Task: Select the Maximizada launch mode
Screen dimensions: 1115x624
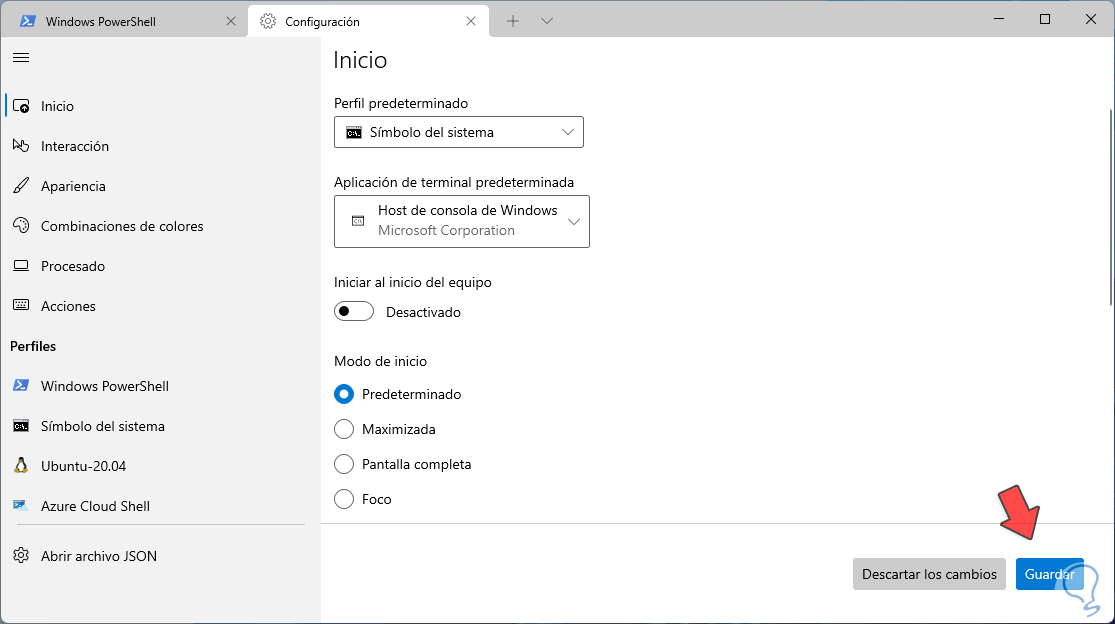Action: 344,429
